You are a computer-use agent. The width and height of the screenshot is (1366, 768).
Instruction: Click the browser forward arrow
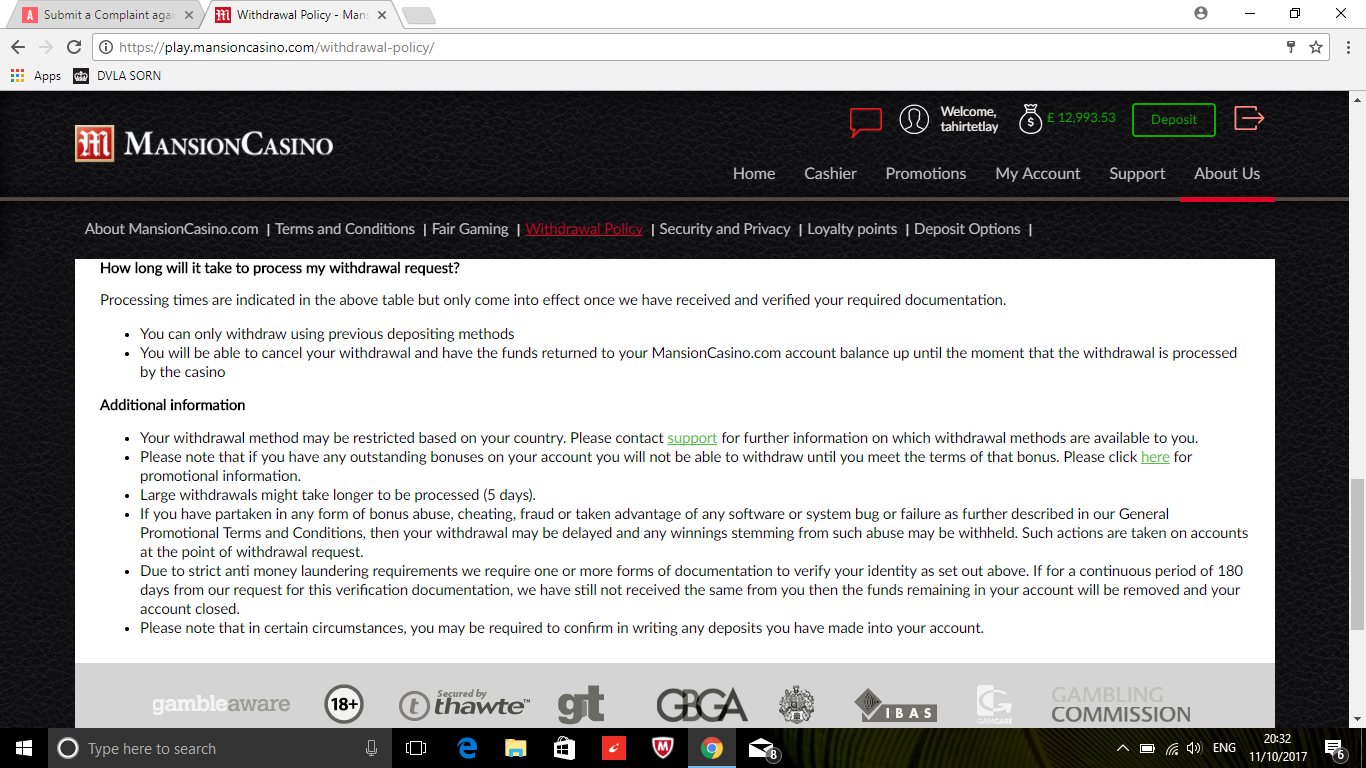pyautogui.click(x=46, y=47)
